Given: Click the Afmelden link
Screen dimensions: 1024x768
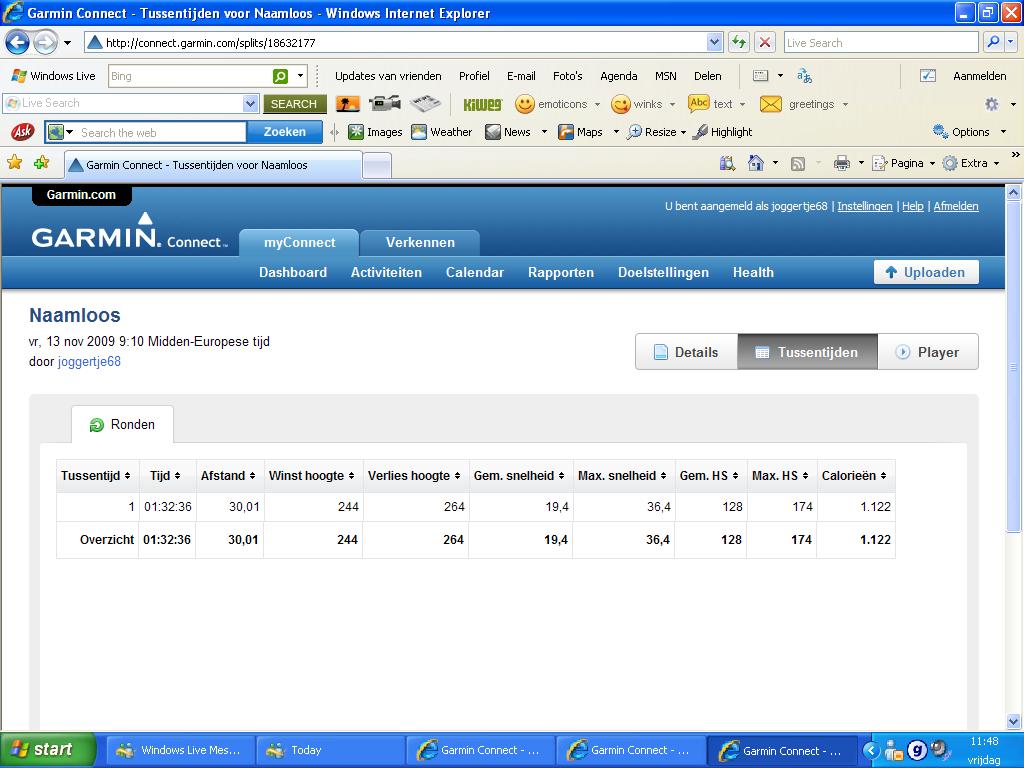Looking at the screenshot, I should [x=955, y=206].
